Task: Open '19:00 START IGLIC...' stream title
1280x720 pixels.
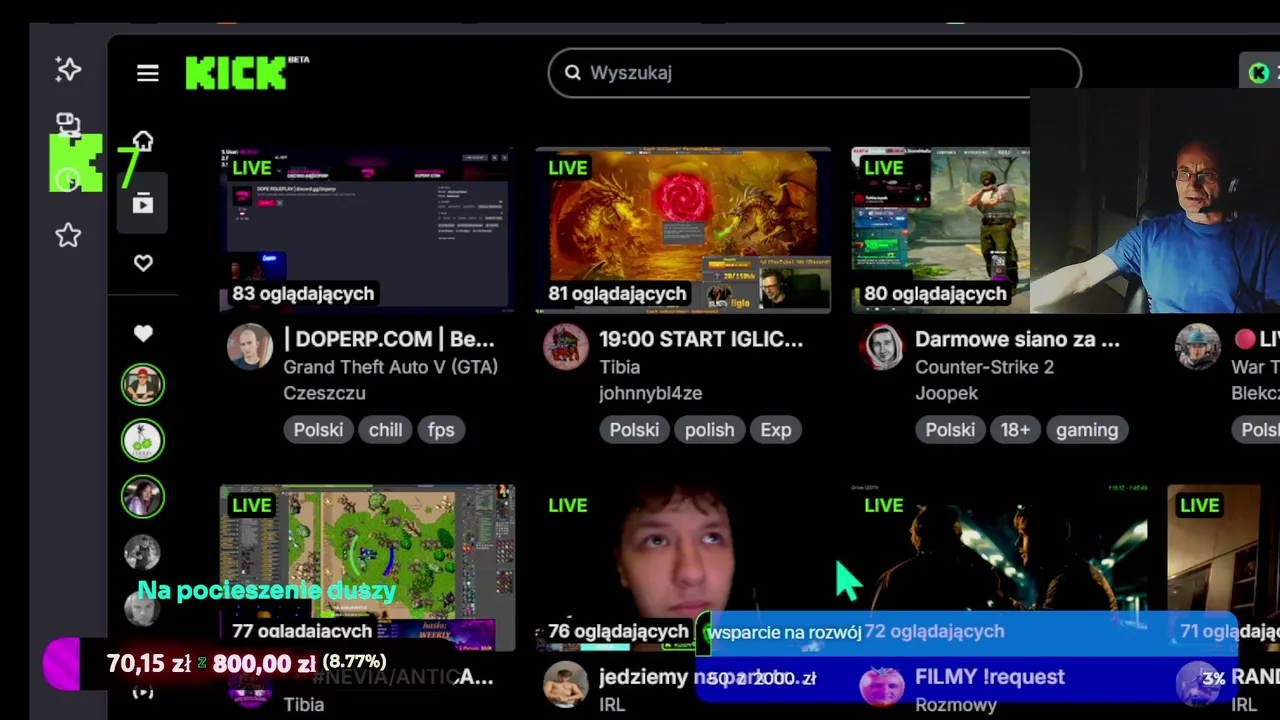Action: 701,339
